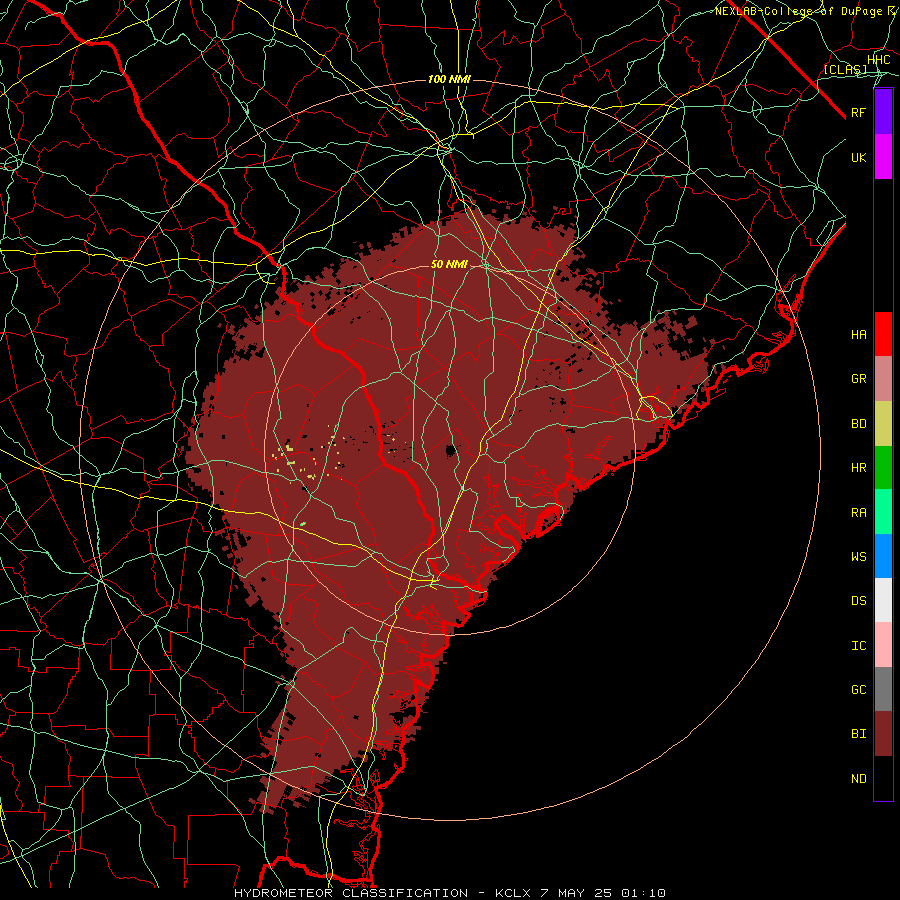Click the BD legend label
This screenshot has width=900, height=900.
(x=858, y=424)
